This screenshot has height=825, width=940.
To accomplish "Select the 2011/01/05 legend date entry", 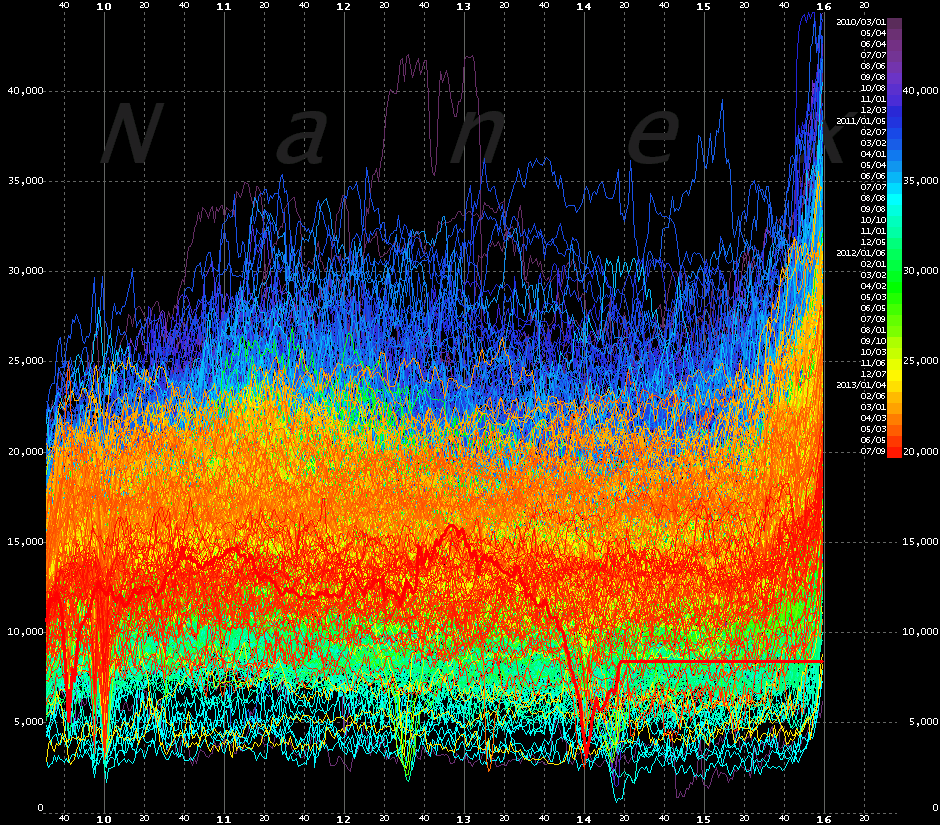I will [860, 121].
